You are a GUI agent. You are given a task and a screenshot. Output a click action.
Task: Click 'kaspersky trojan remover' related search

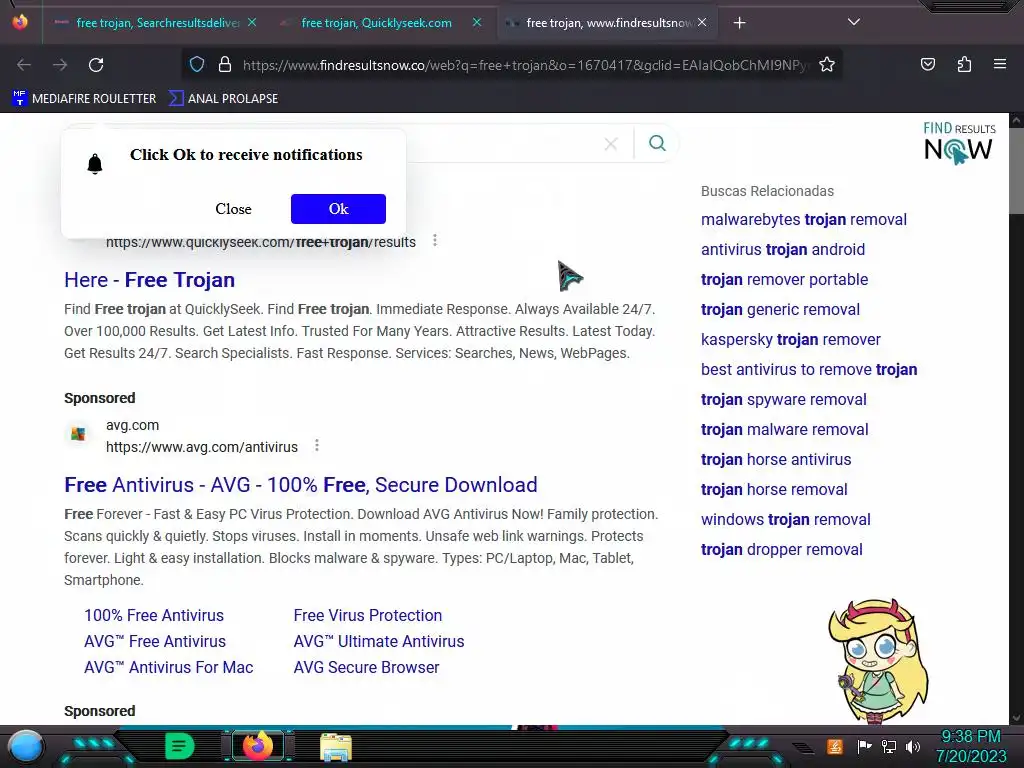[791, 340]
